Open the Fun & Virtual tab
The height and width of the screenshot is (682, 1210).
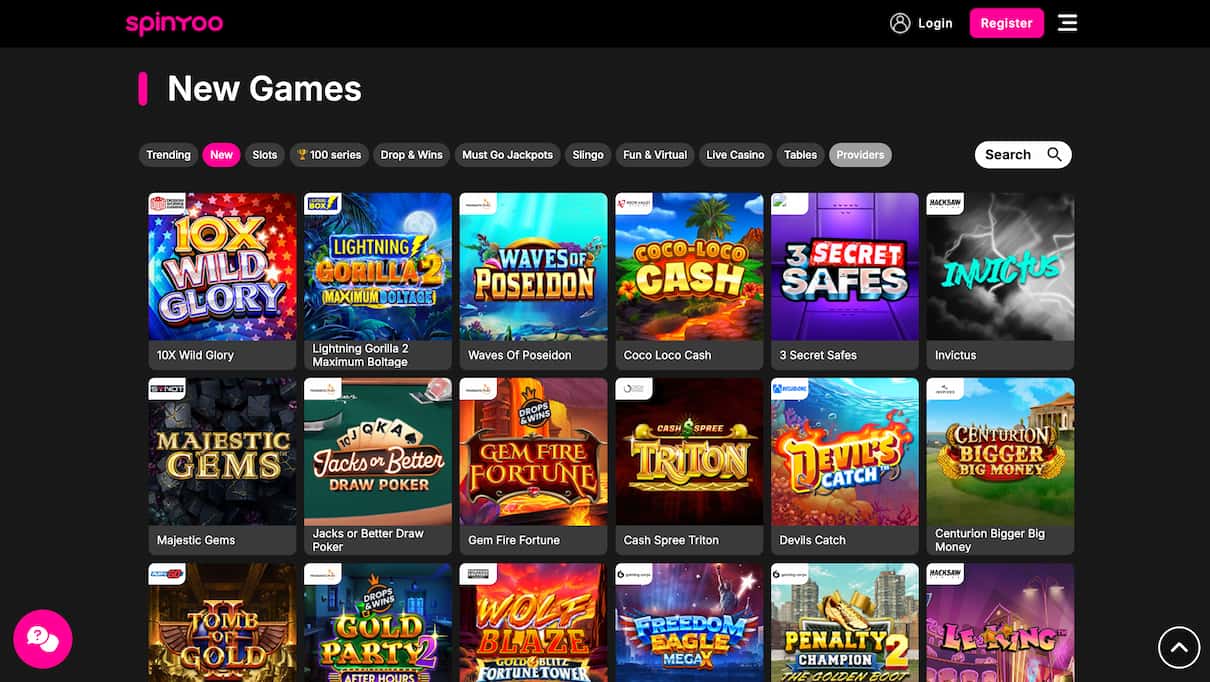click(x=655, y=155)
